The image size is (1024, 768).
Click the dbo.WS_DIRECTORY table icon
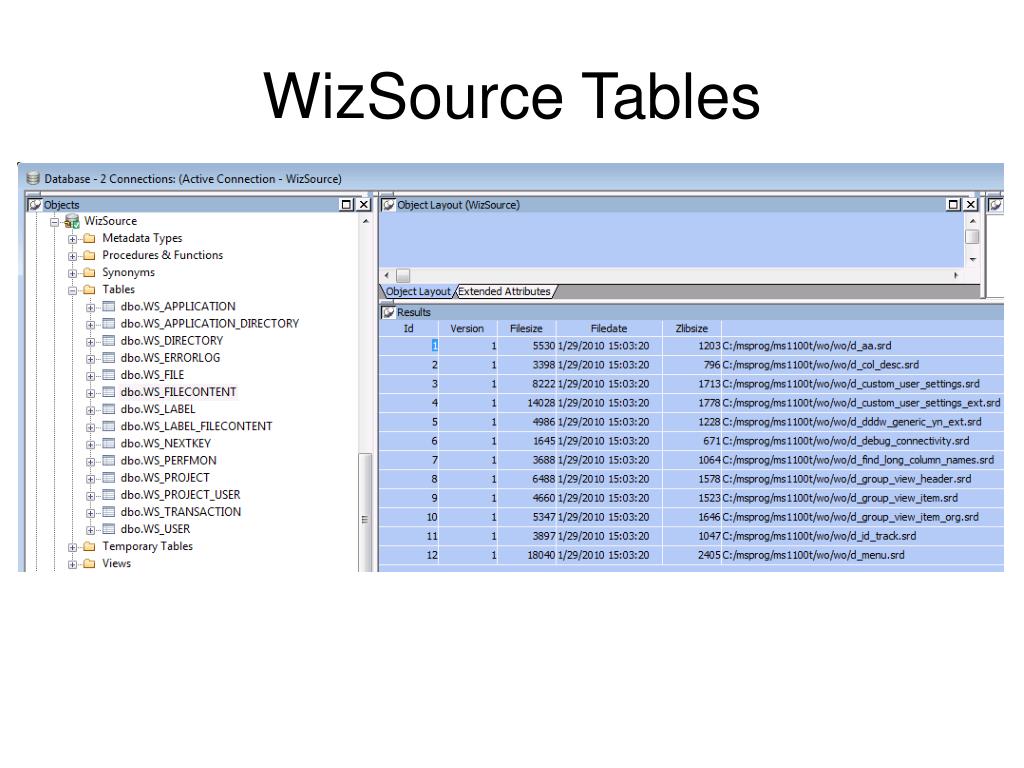pyautogui.click(x=108, y=341)
